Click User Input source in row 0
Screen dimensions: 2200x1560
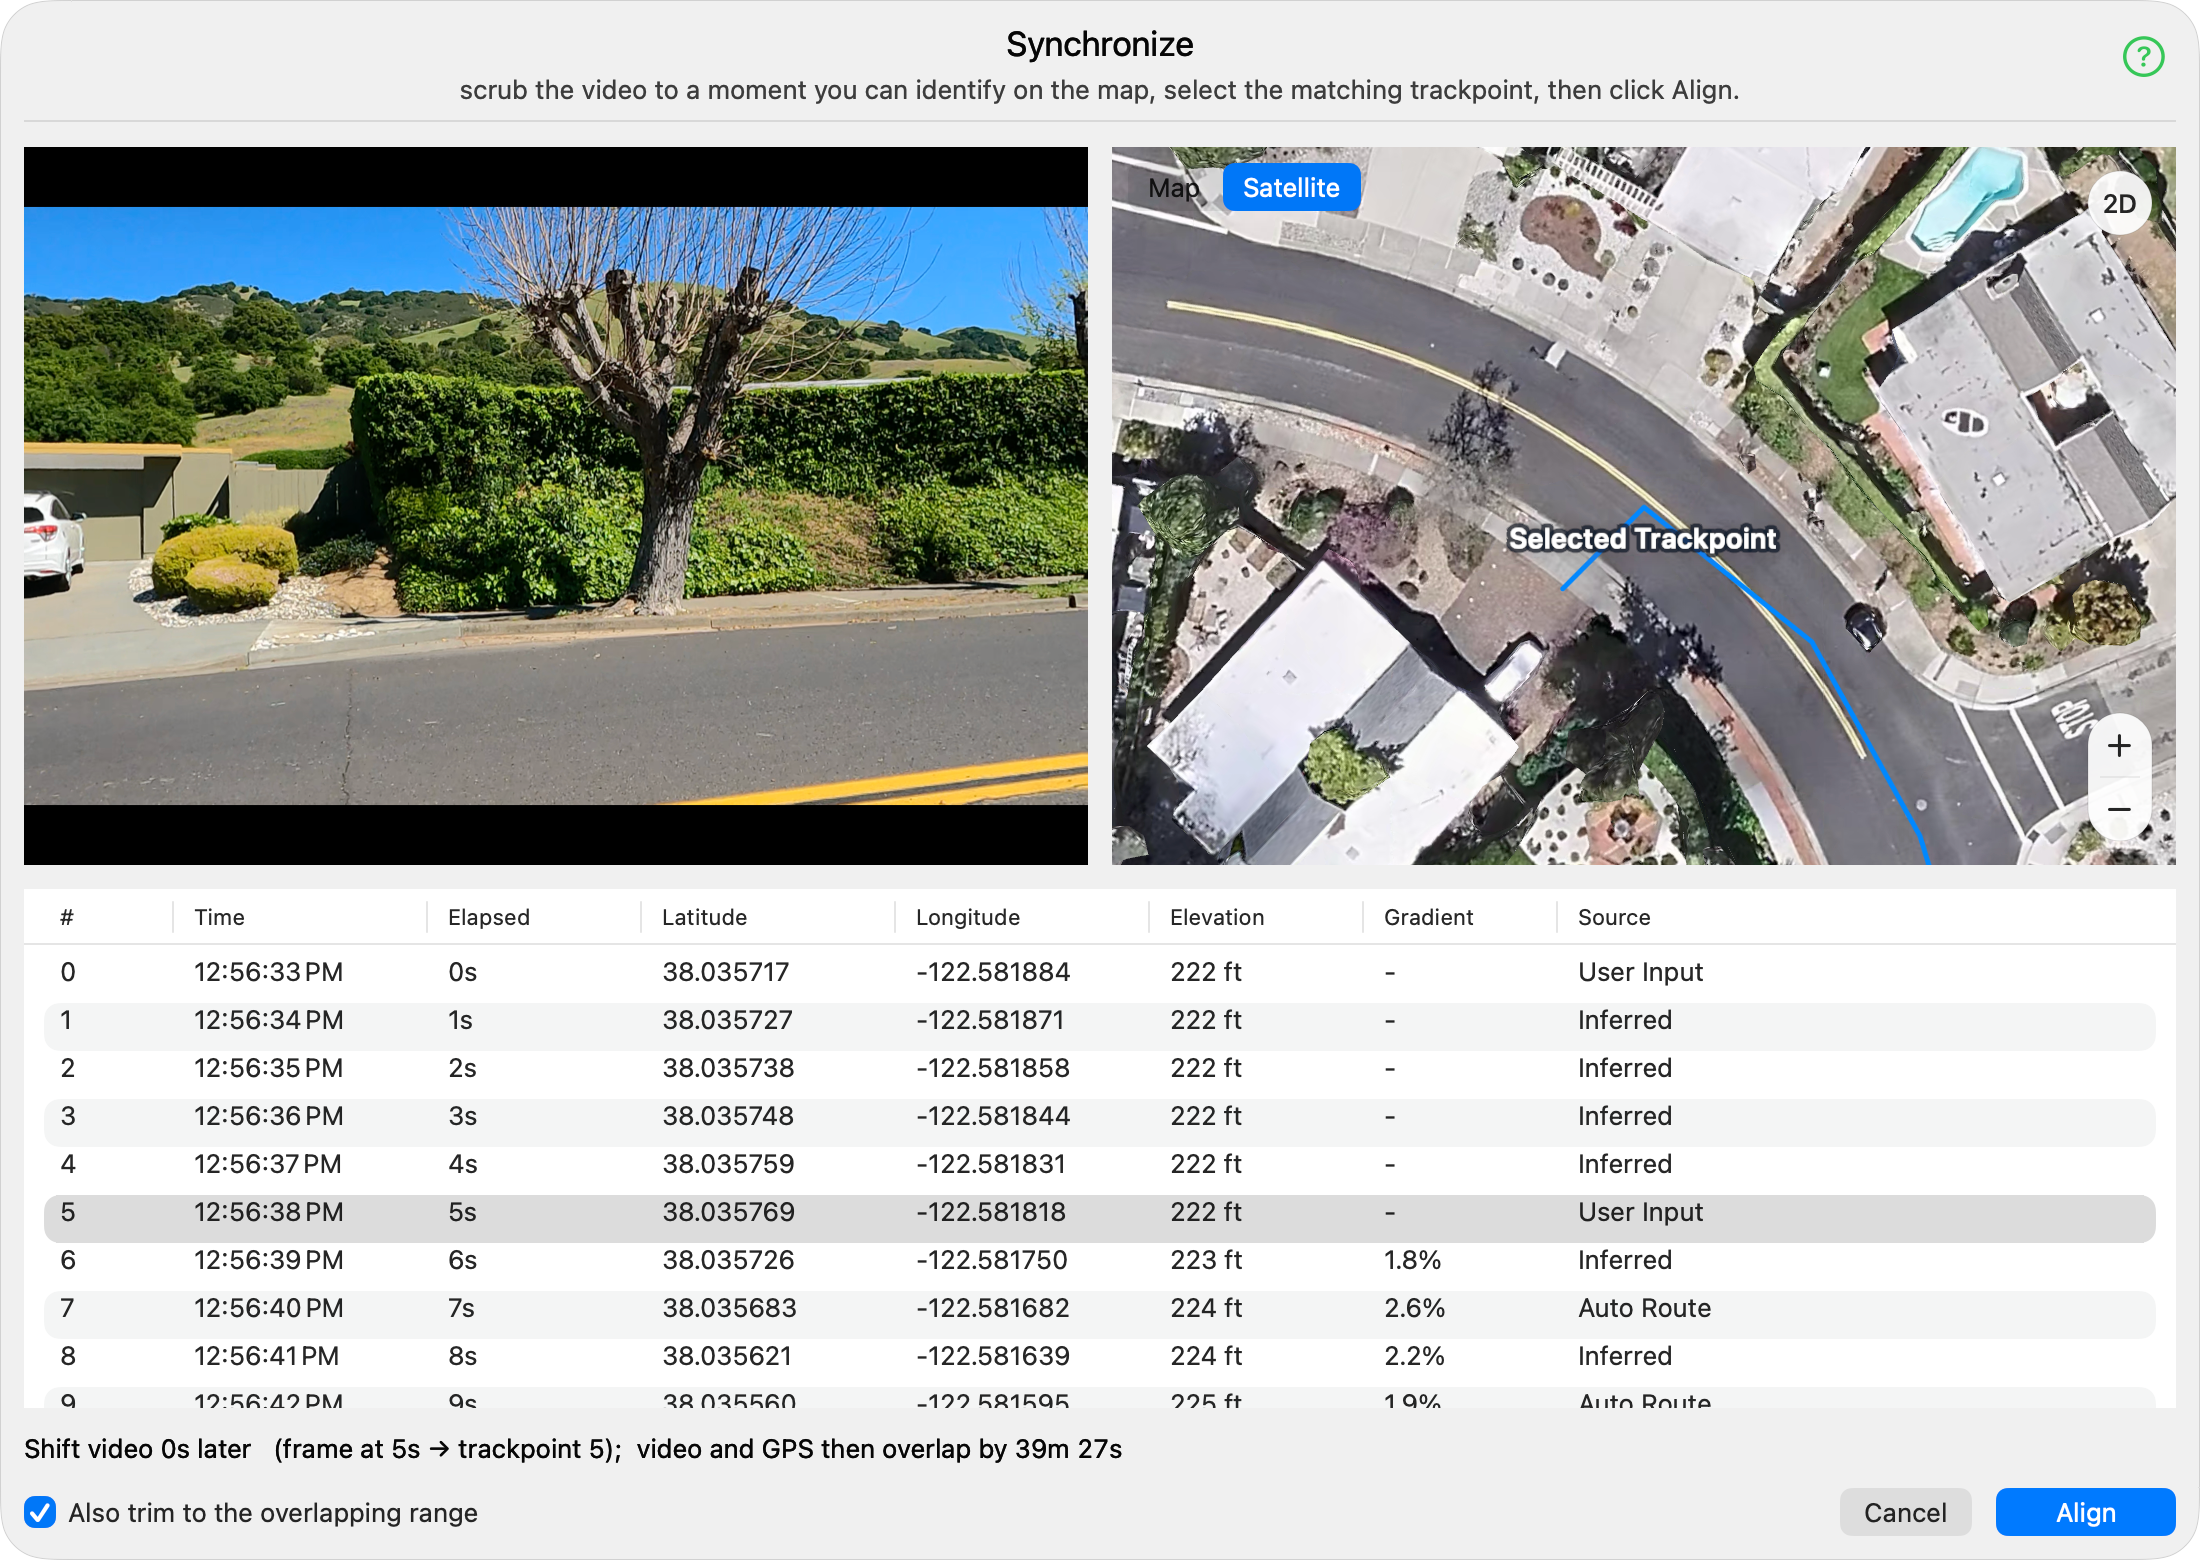(x=1640, y=972)
